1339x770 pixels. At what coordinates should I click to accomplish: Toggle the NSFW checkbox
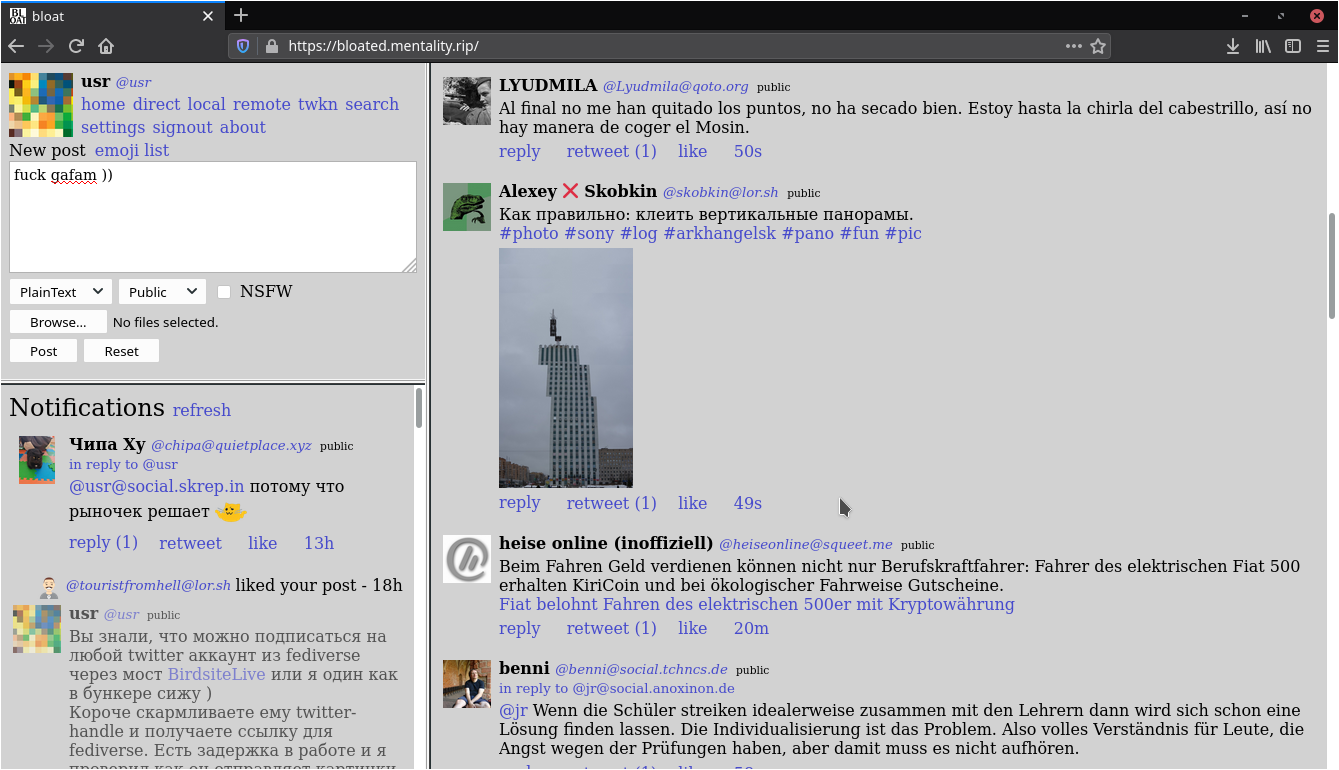(x=224, y=292)
